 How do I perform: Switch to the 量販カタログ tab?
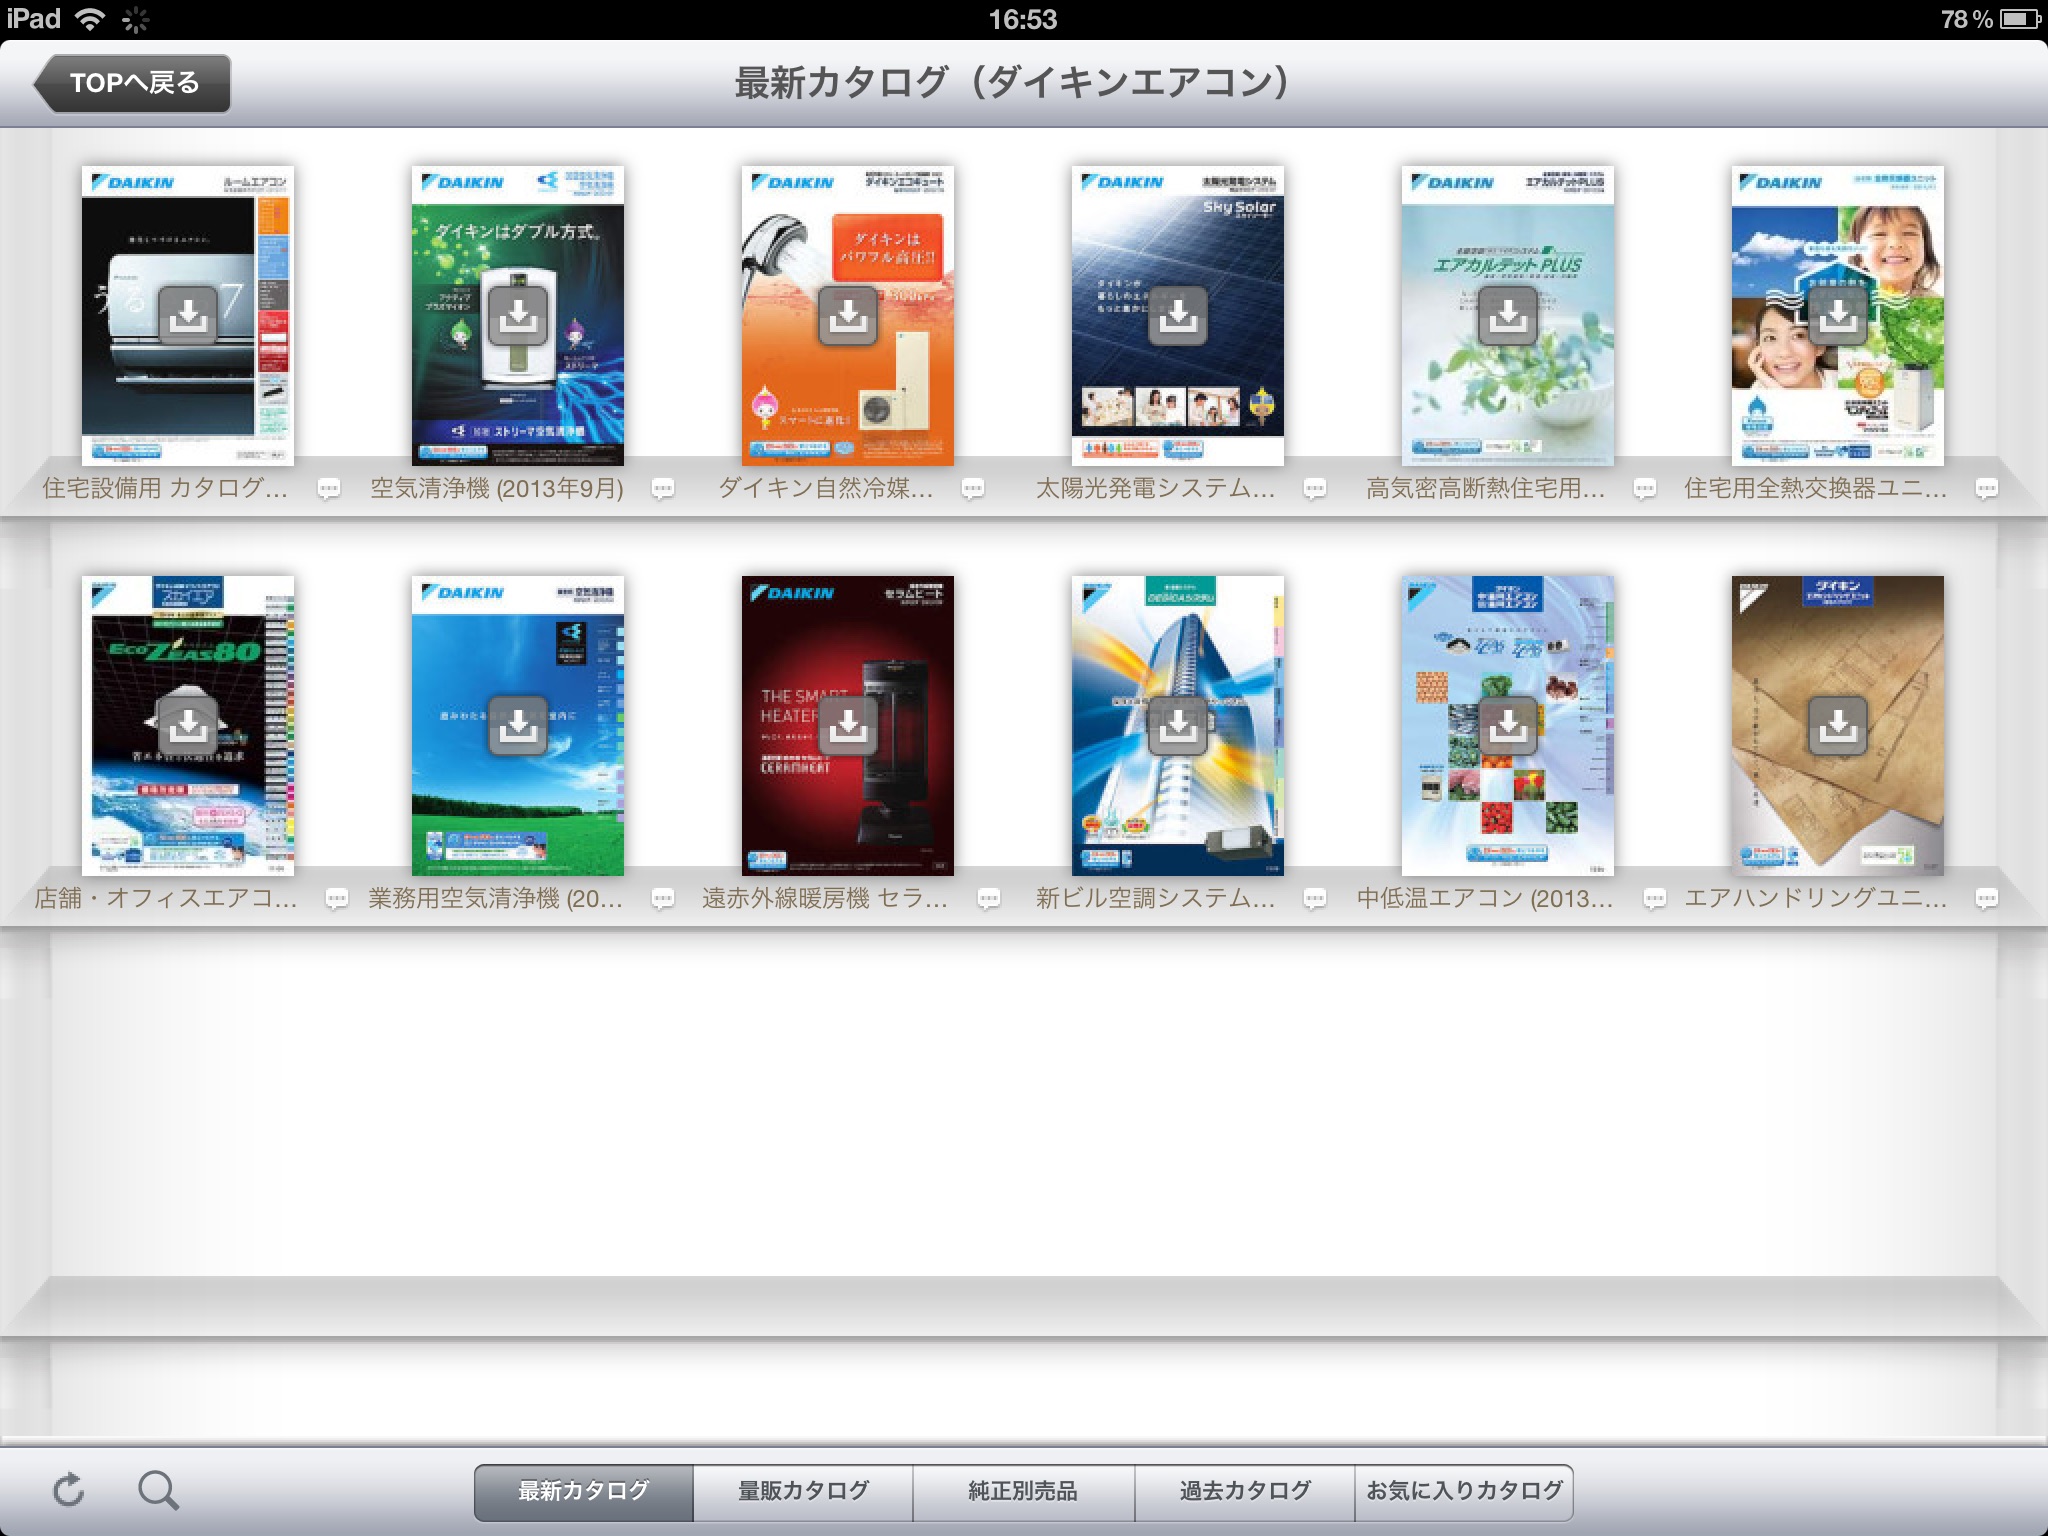[803, 1492]
